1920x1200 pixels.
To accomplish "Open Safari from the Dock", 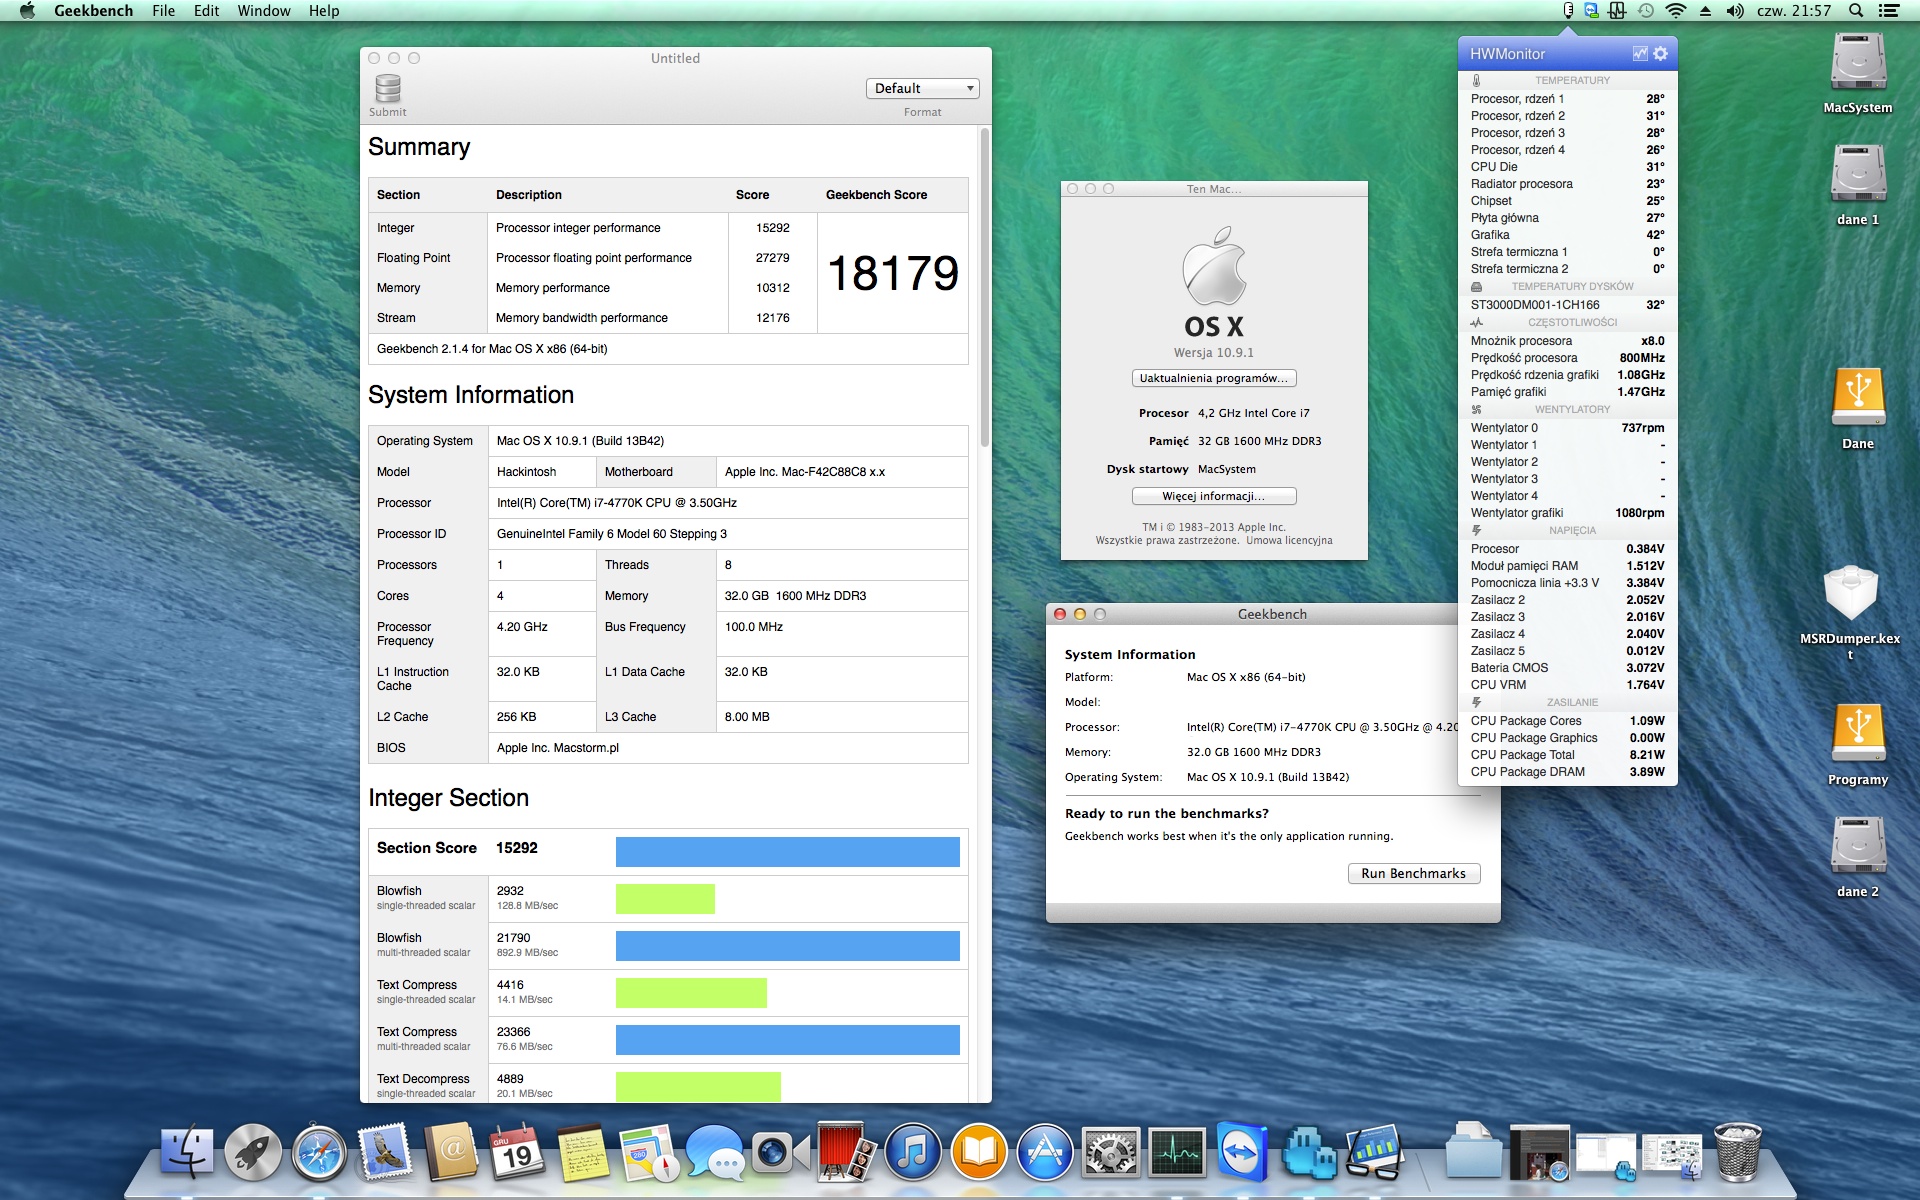I will pyautogui.click(x=319, y=1153).
